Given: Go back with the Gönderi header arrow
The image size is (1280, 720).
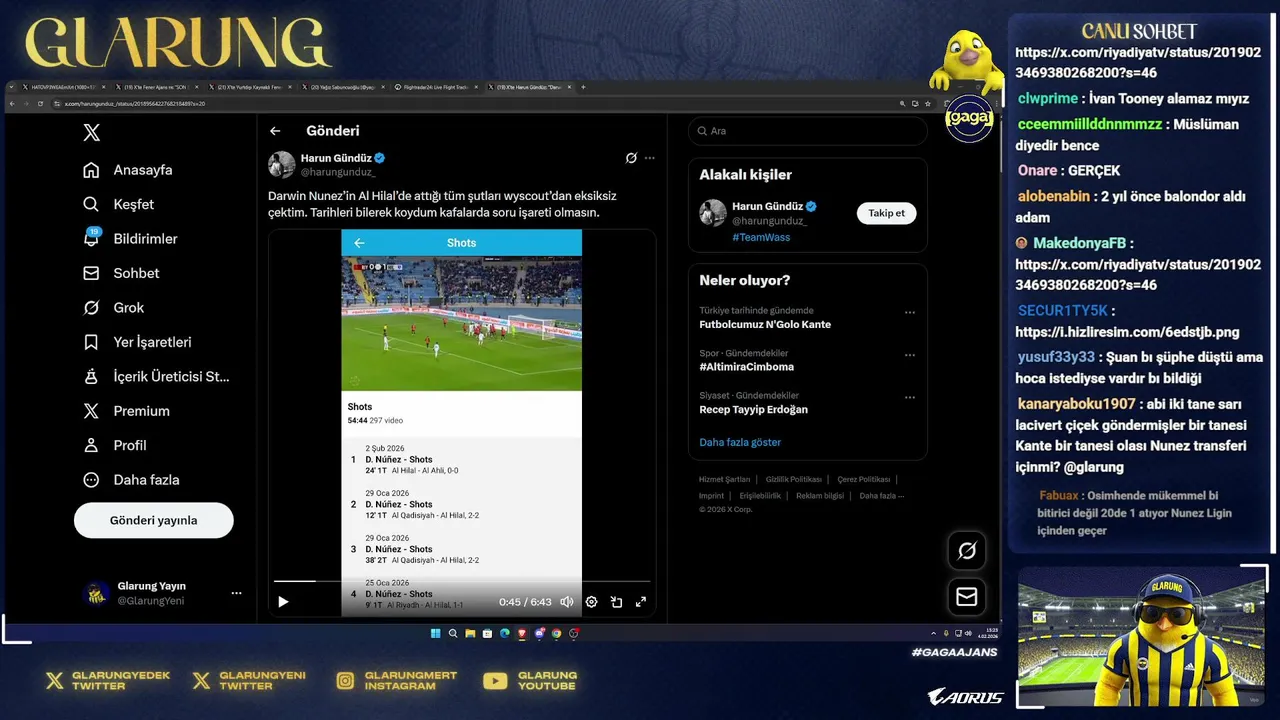Looking at the screenshot, I should click(x=275, y=131).
